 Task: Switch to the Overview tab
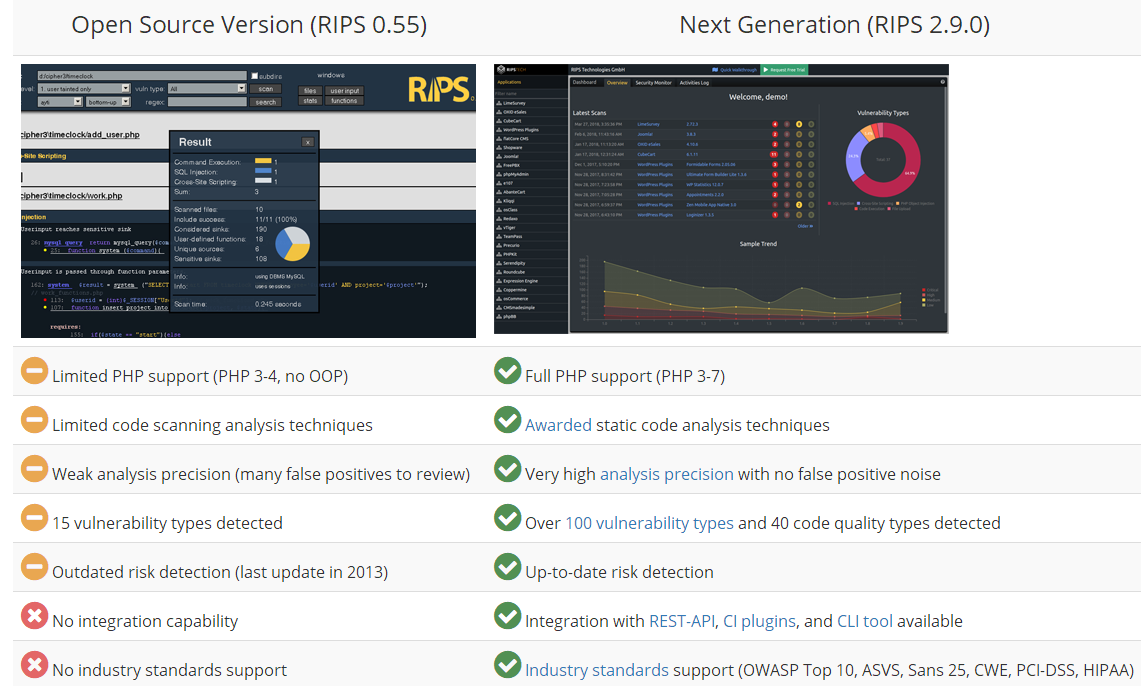pos(617,83)
